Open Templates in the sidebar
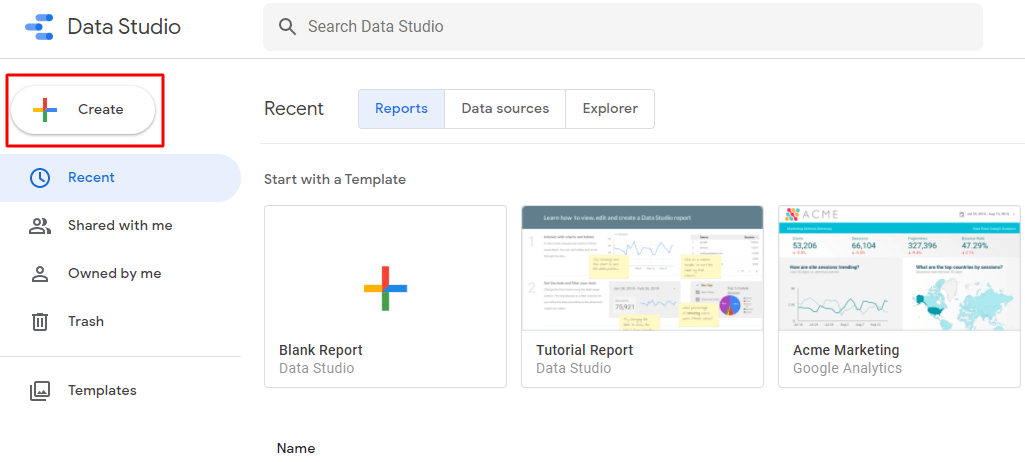 [120, 391]
